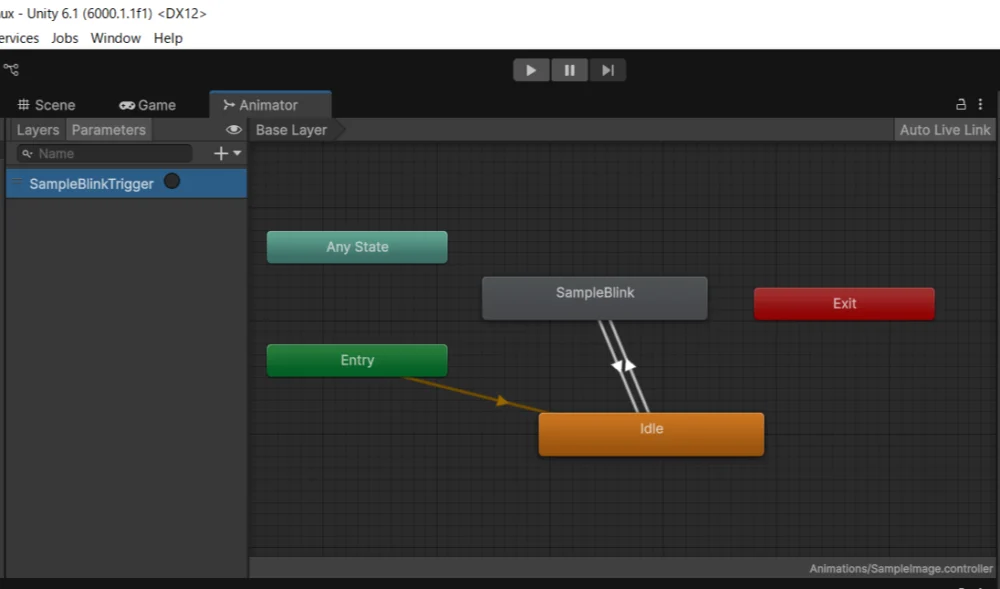Switch to the Game tab

(x=147, y=105)
